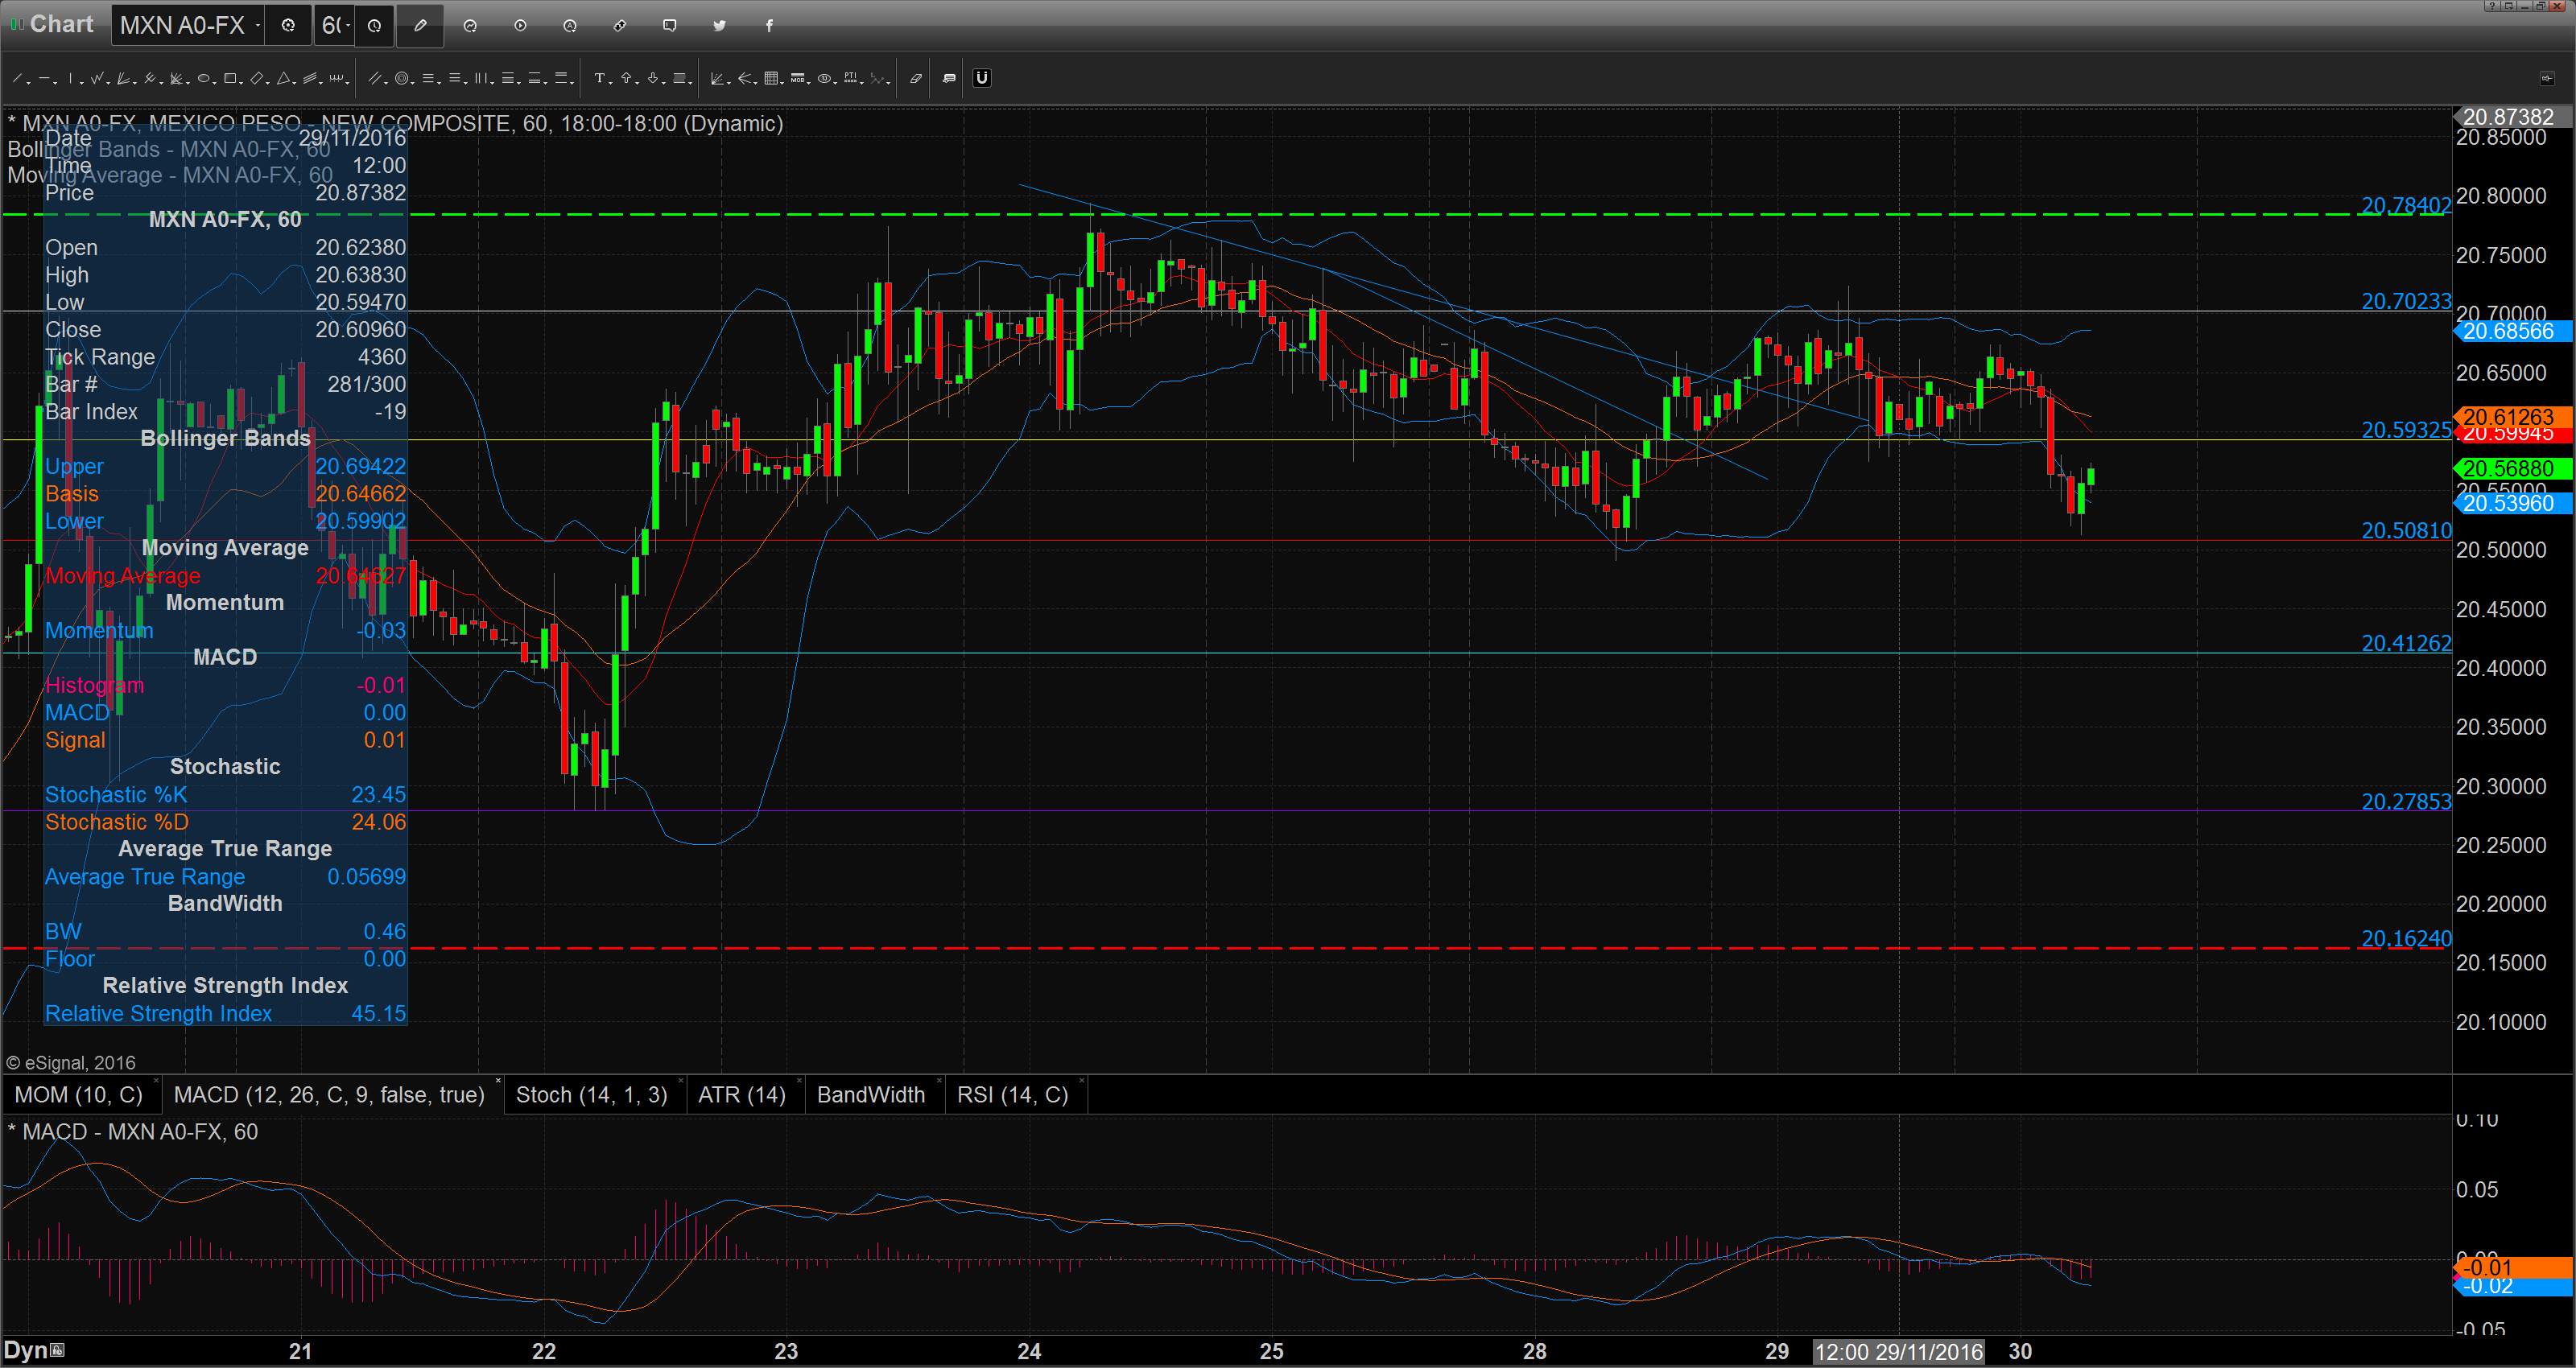Screen dimensions: 2576x1368
Task: Open dropdown arrow beside PTI tool
Action: pos(862,82)
